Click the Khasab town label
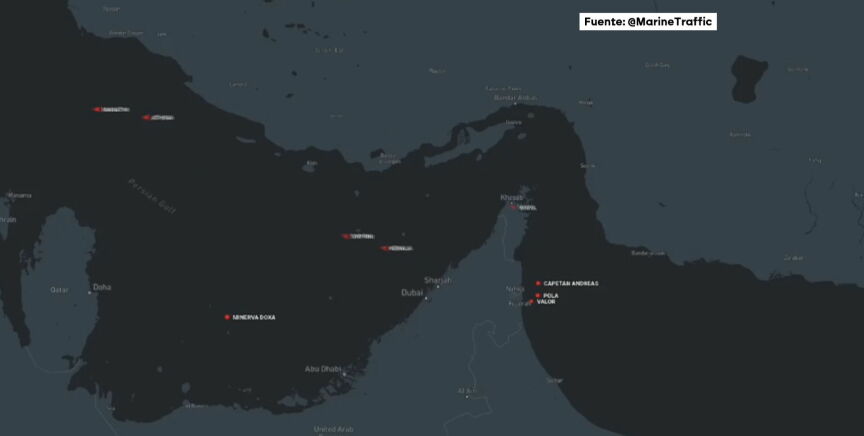 pos(511,198)
